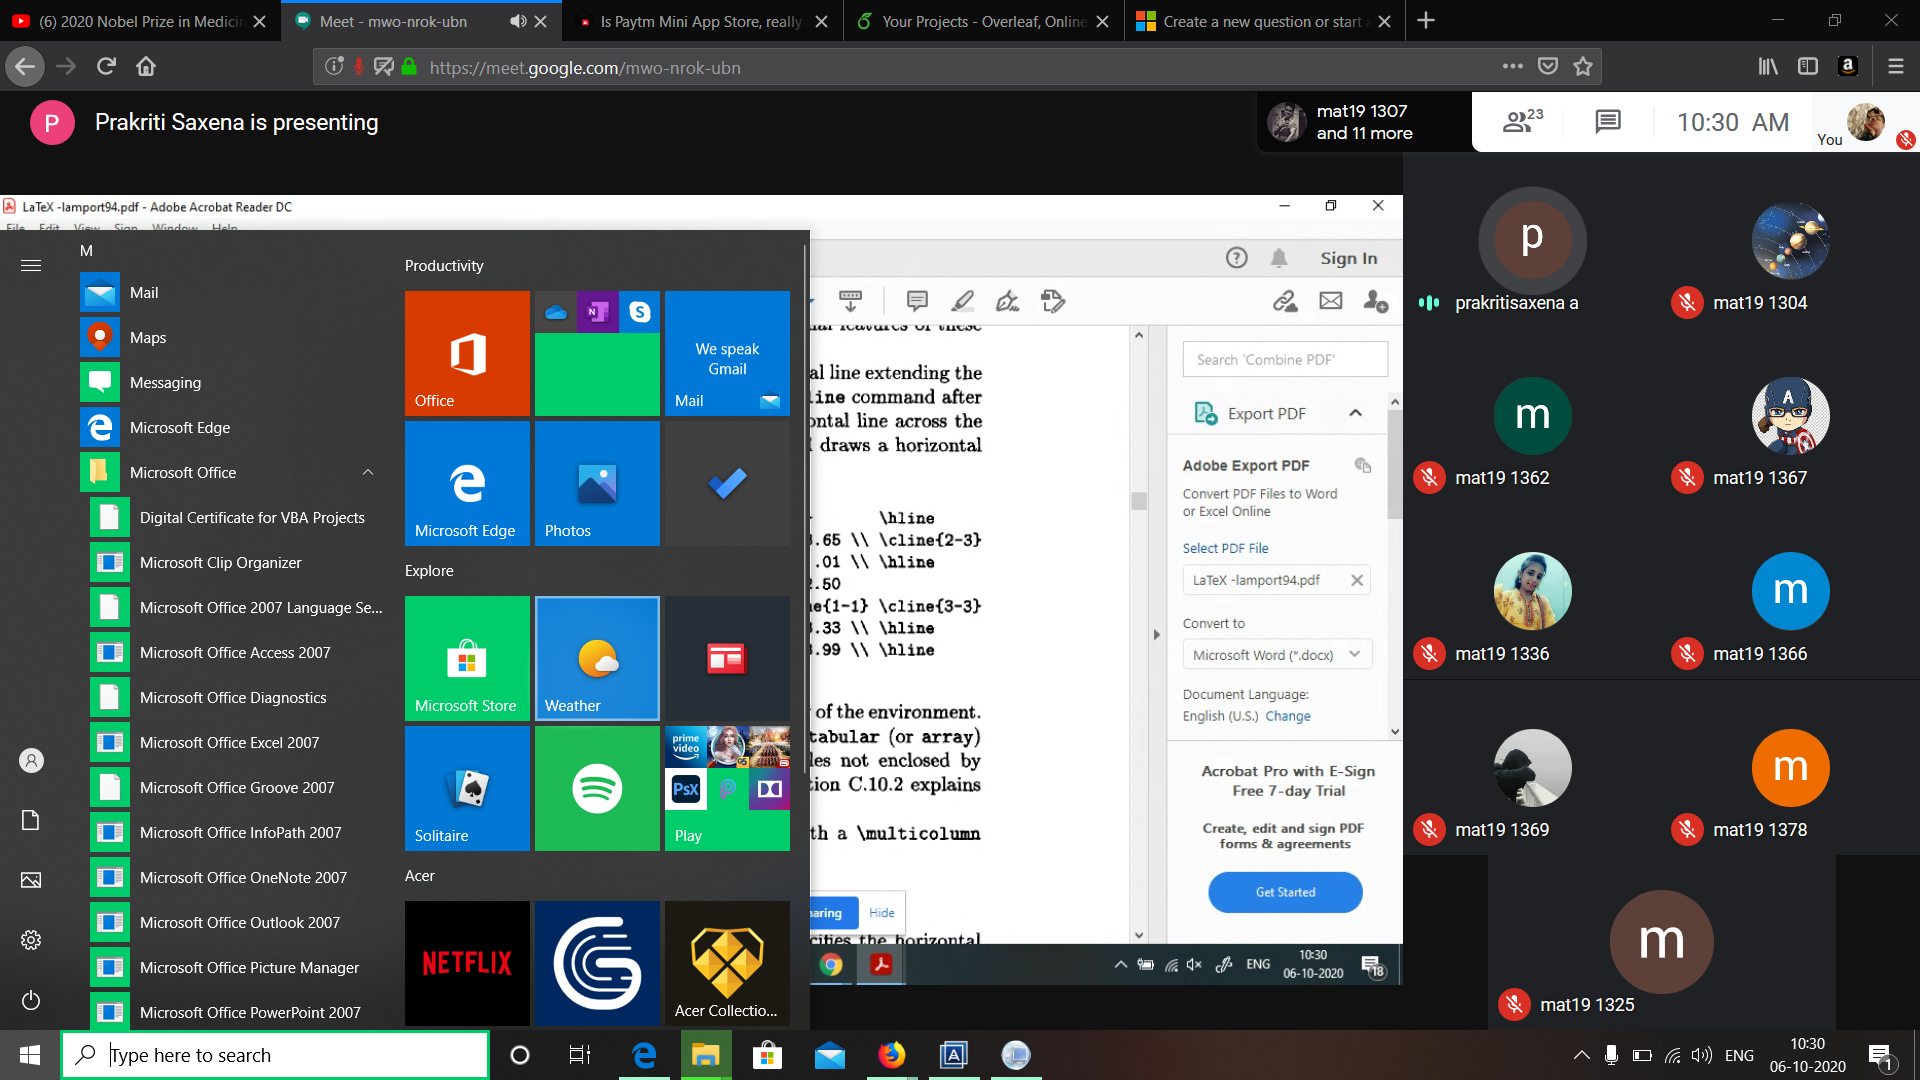1920x1080 pixels.
Task: Reload the Meet page
Action: coord(106,67)
